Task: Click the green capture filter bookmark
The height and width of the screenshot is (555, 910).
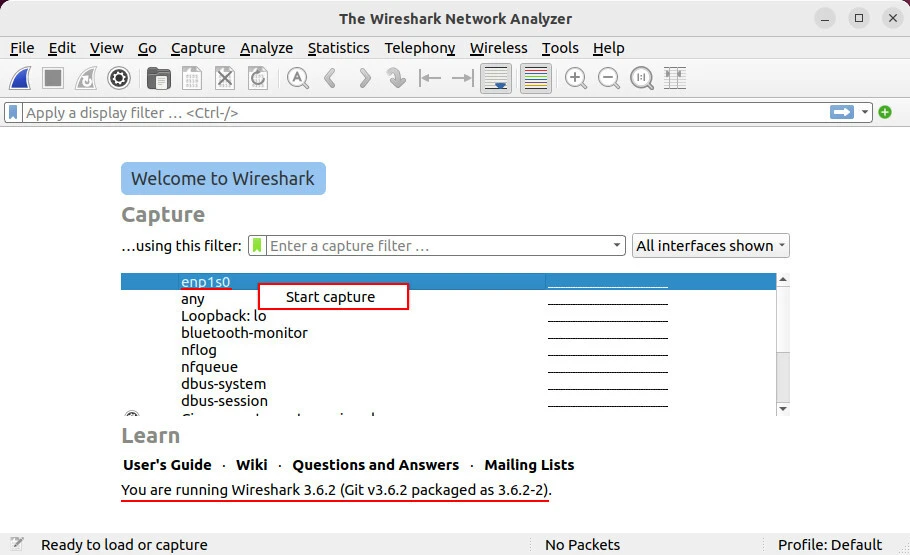Action: [257, 246]
